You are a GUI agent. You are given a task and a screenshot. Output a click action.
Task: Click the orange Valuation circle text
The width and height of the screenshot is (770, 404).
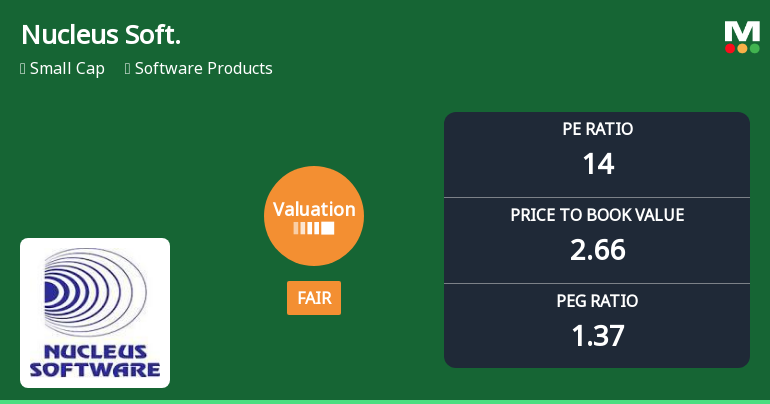(314, 209)
